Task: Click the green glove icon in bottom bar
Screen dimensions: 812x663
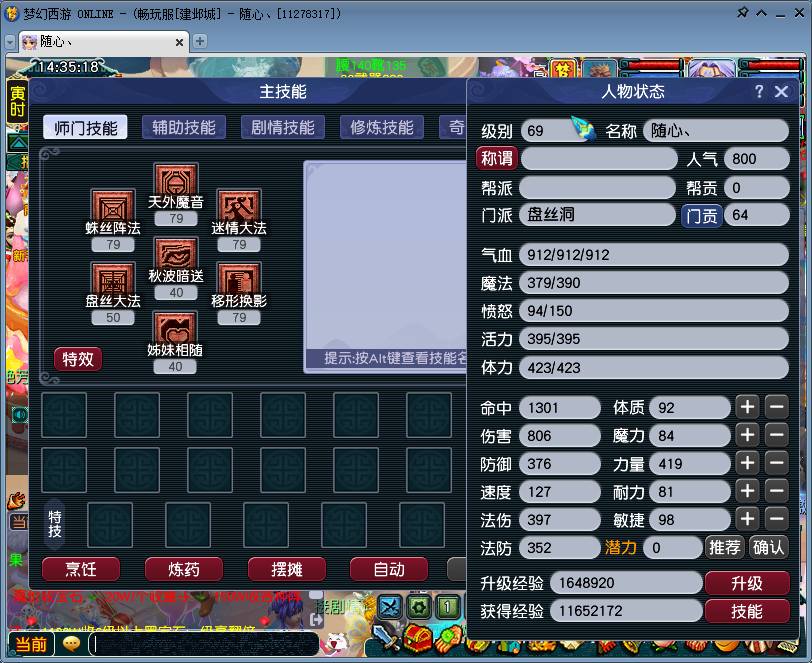Action: (x=448, y=638)
